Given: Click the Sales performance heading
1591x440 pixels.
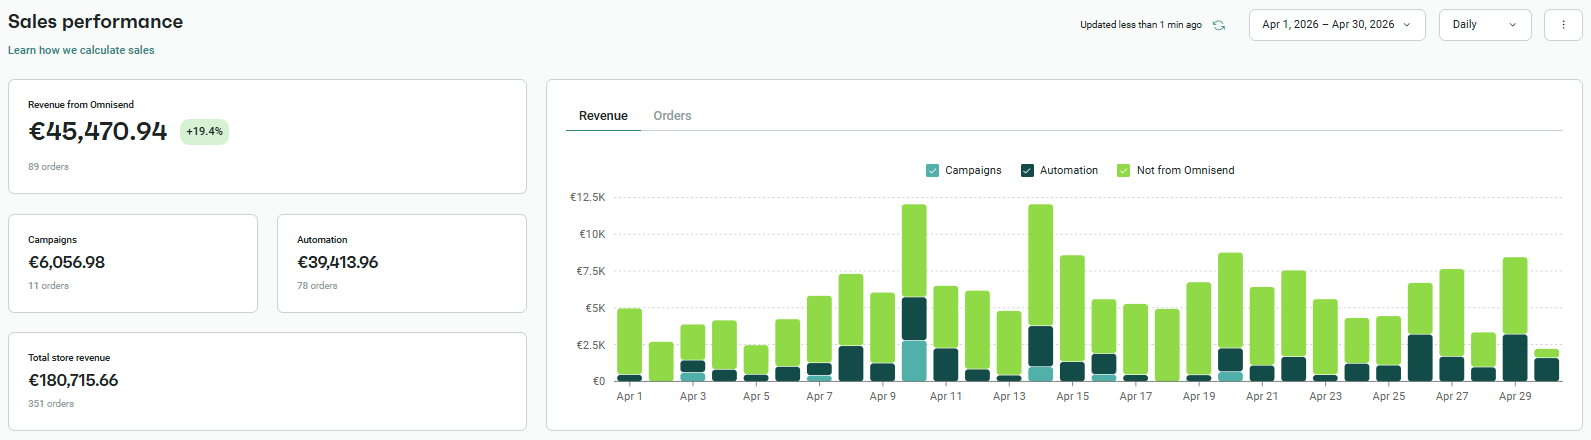Looking at the screenshot, I should (95, 21).
